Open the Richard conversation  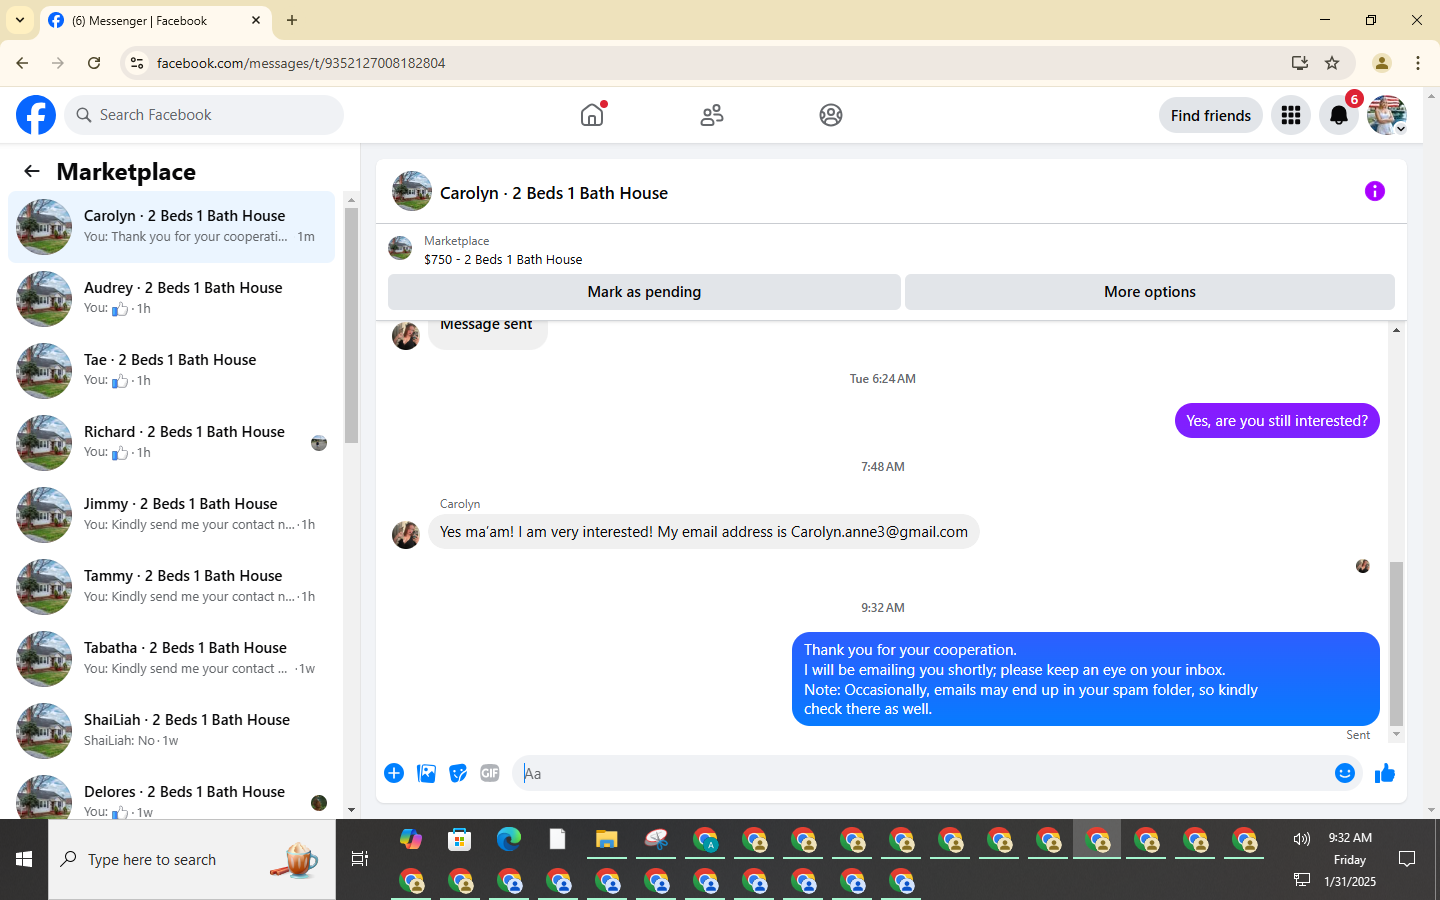171,442
